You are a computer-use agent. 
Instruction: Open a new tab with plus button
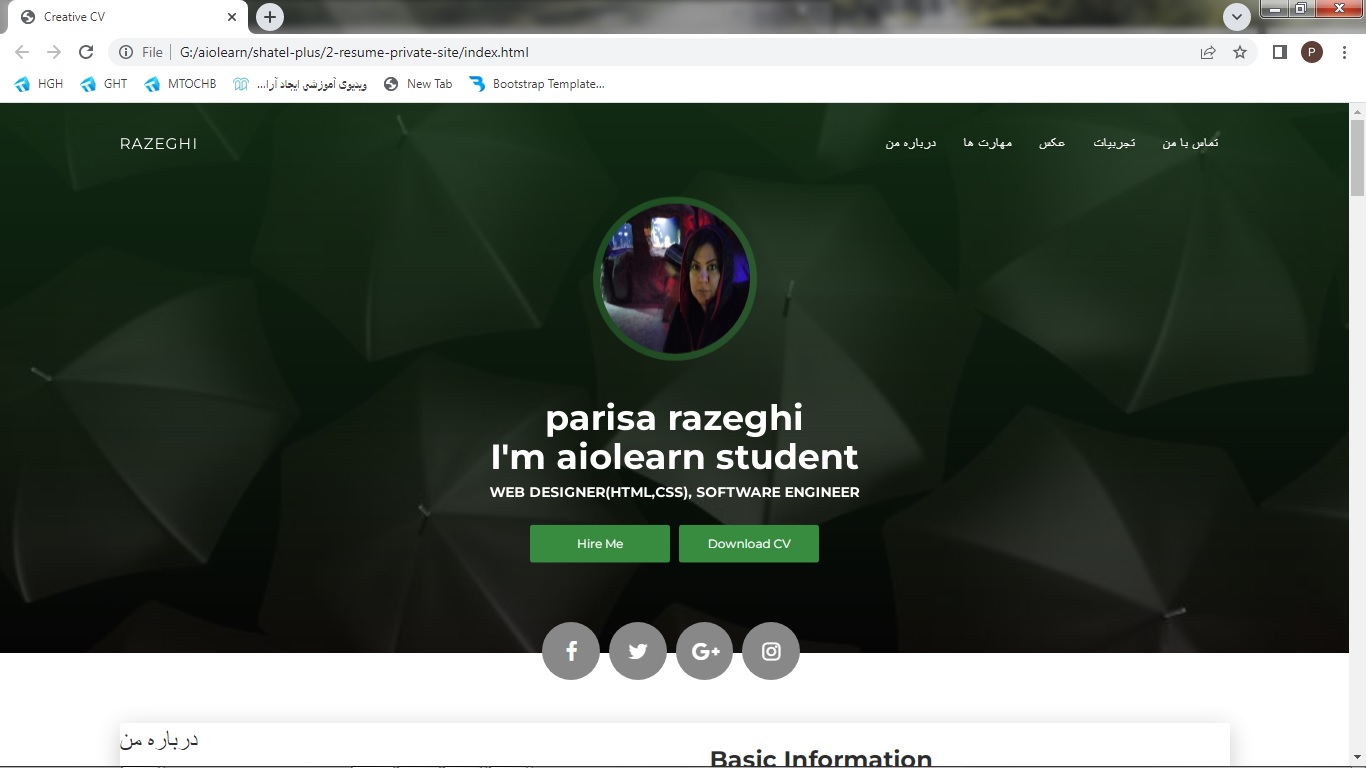[x=270, y=17]
